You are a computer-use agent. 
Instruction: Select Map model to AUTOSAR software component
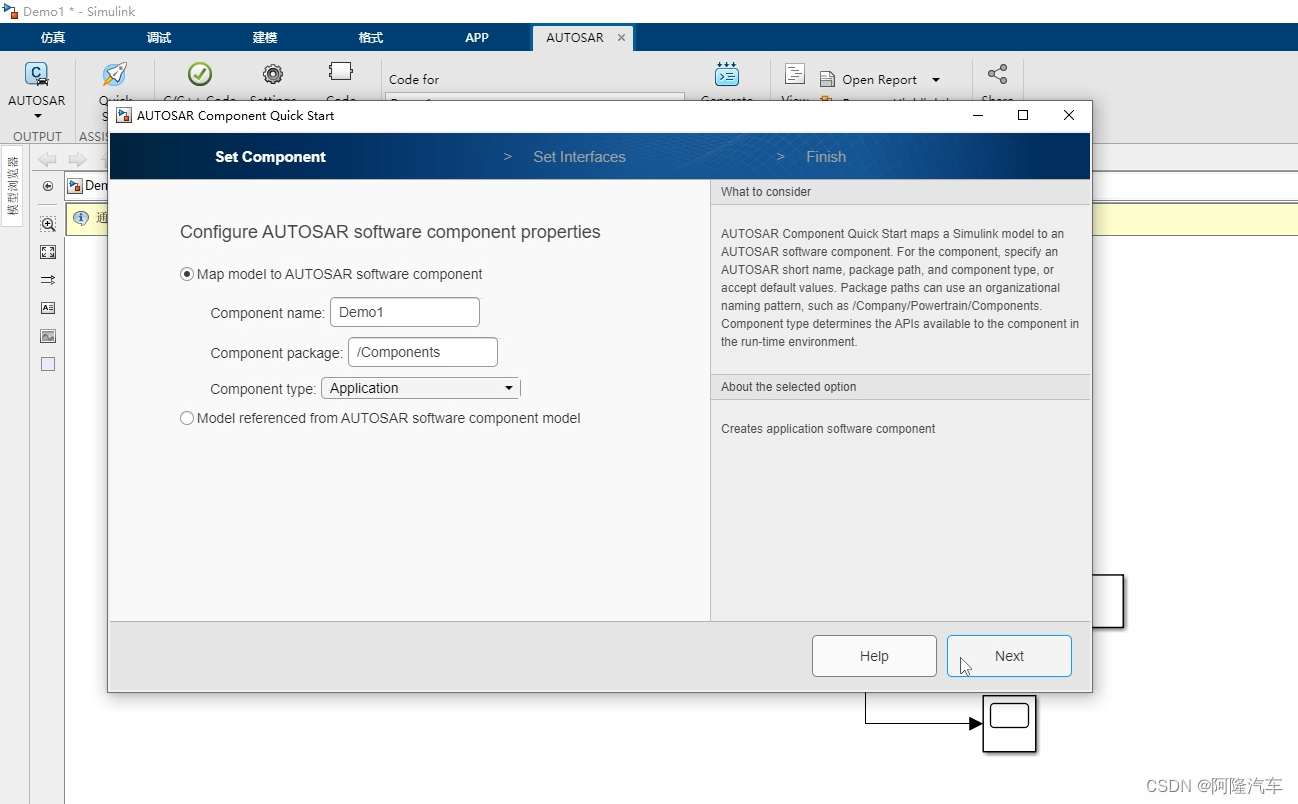pos(187,273)
